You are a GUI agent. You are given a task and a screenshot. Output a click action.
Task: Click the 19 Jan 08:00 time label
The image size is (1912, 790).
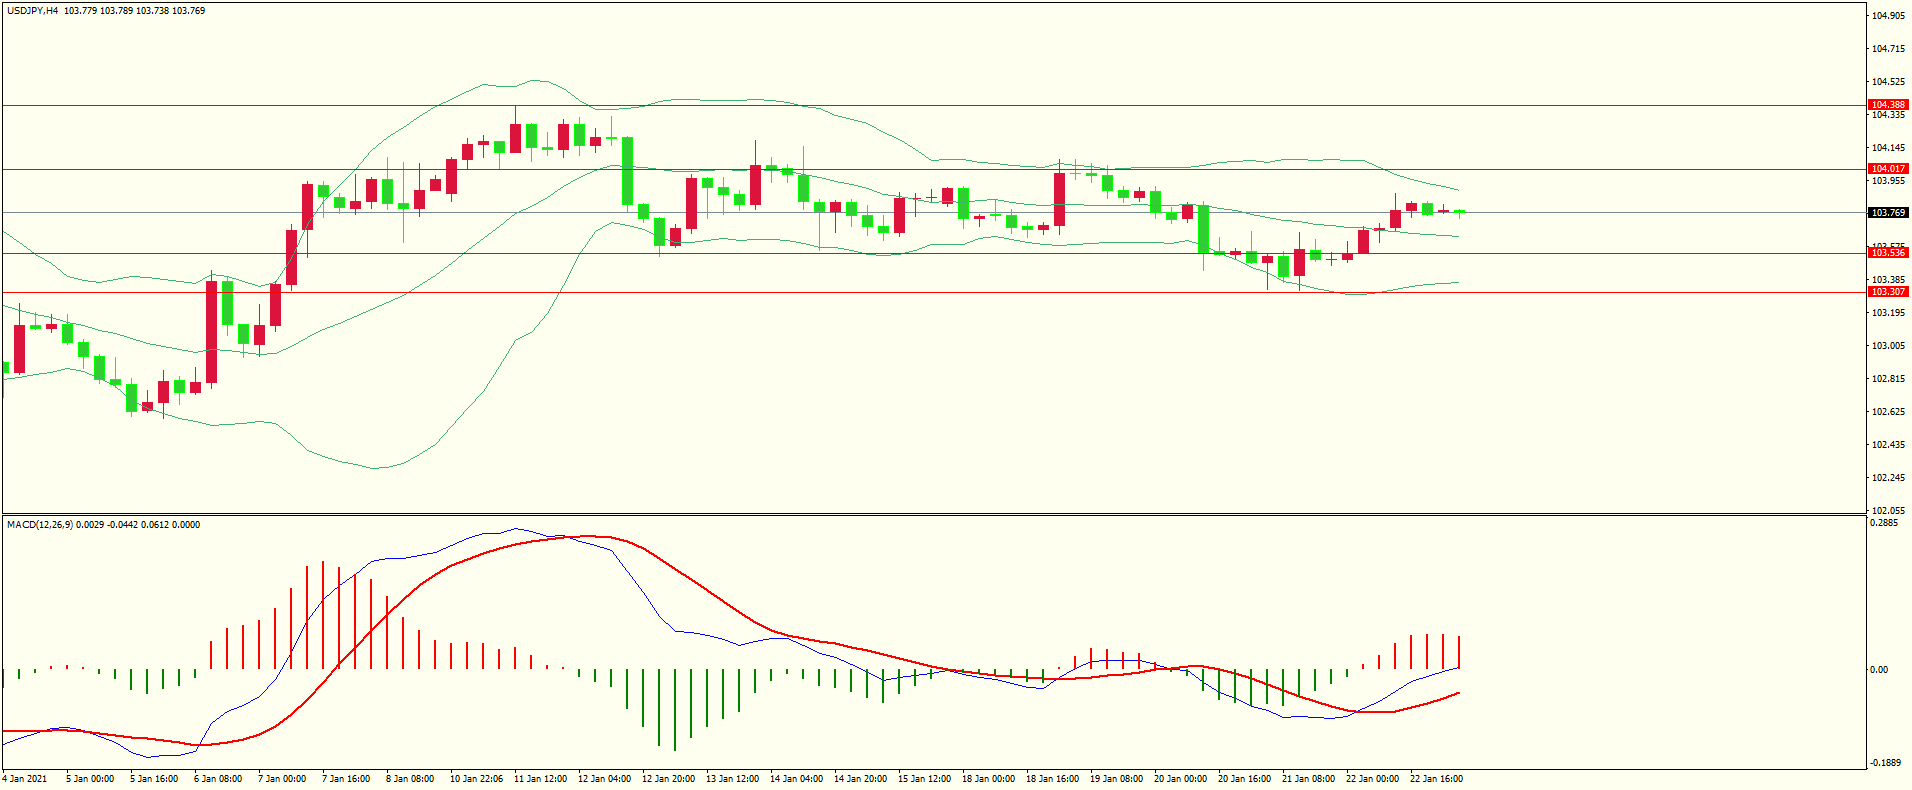(x=1116, y=779)
